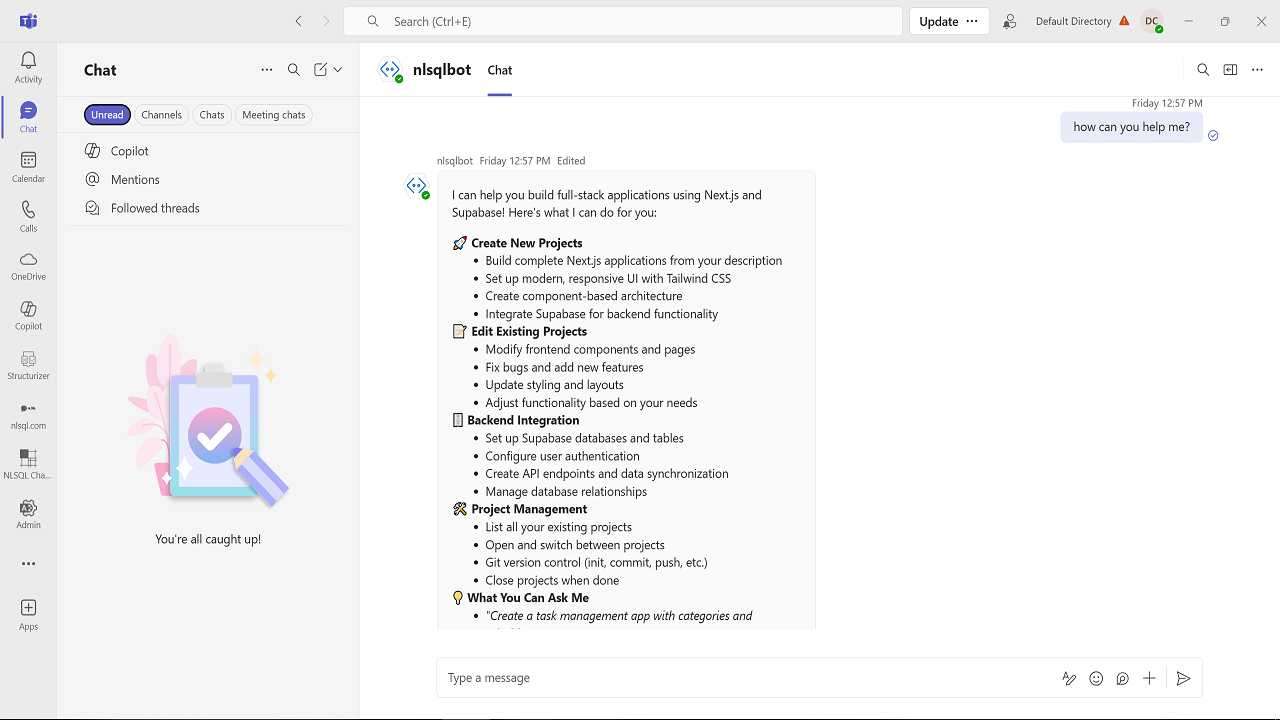
Task: Select the Chat tab in nlsqlbot
Action: pyautogui.click(x=500, y=70)
